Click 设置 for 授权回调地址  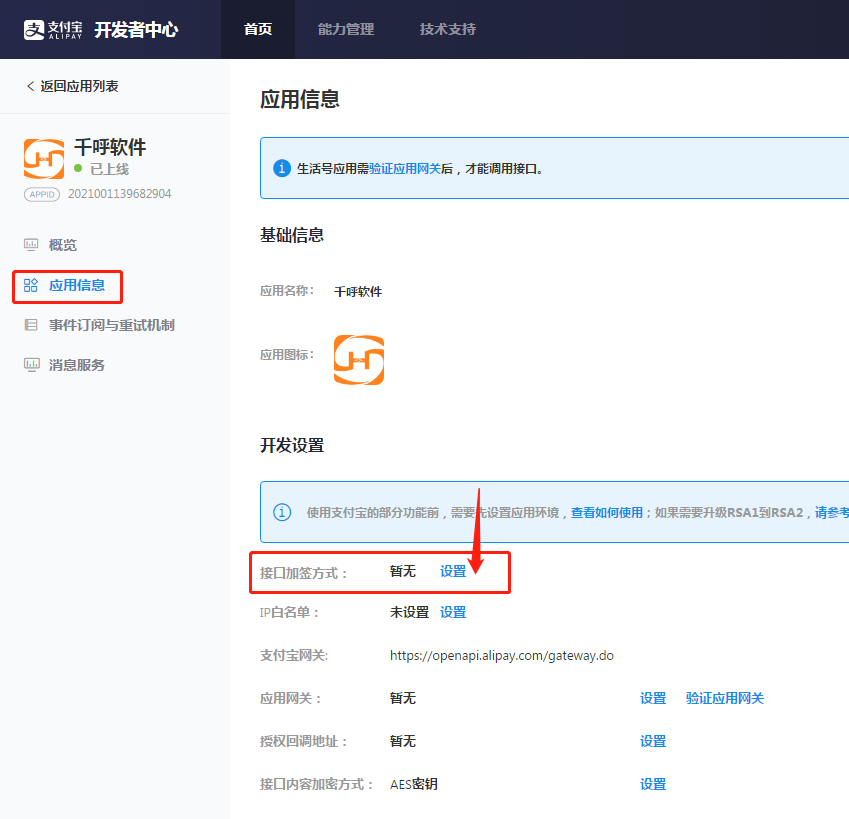point(653,742)
